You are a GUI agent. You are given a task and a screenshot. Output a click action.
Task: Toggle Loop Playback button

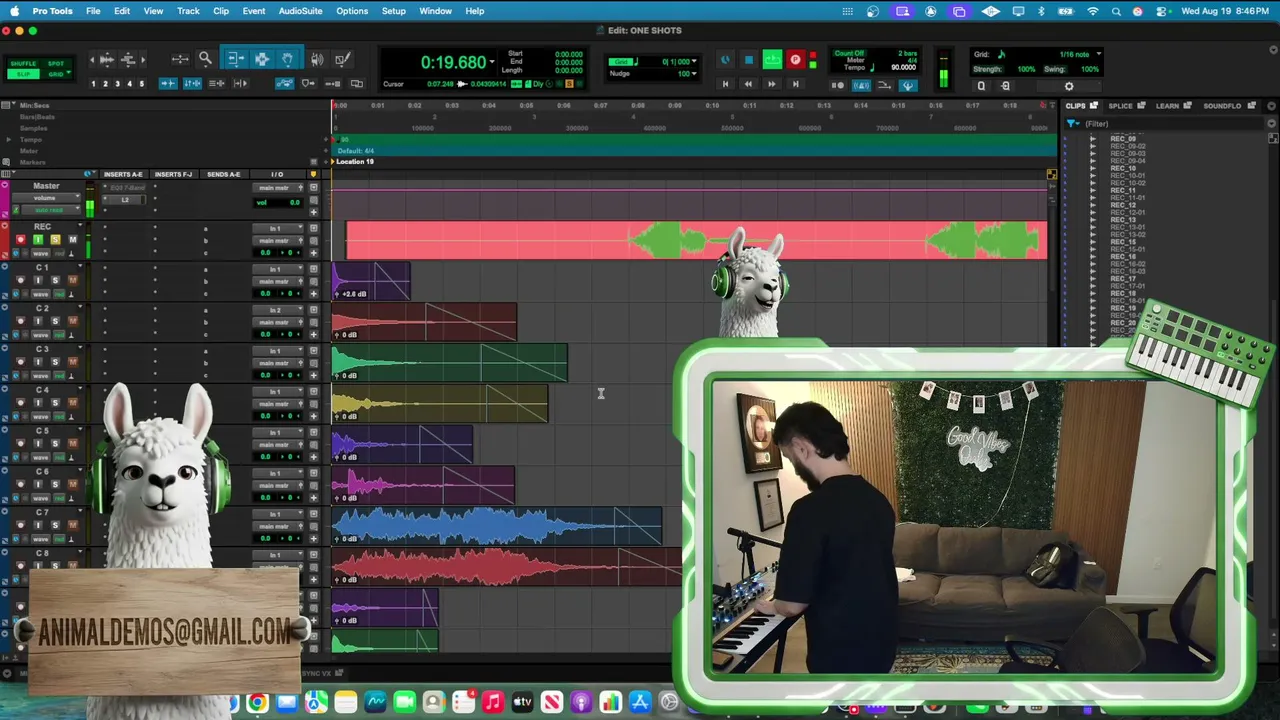[772, 60]
